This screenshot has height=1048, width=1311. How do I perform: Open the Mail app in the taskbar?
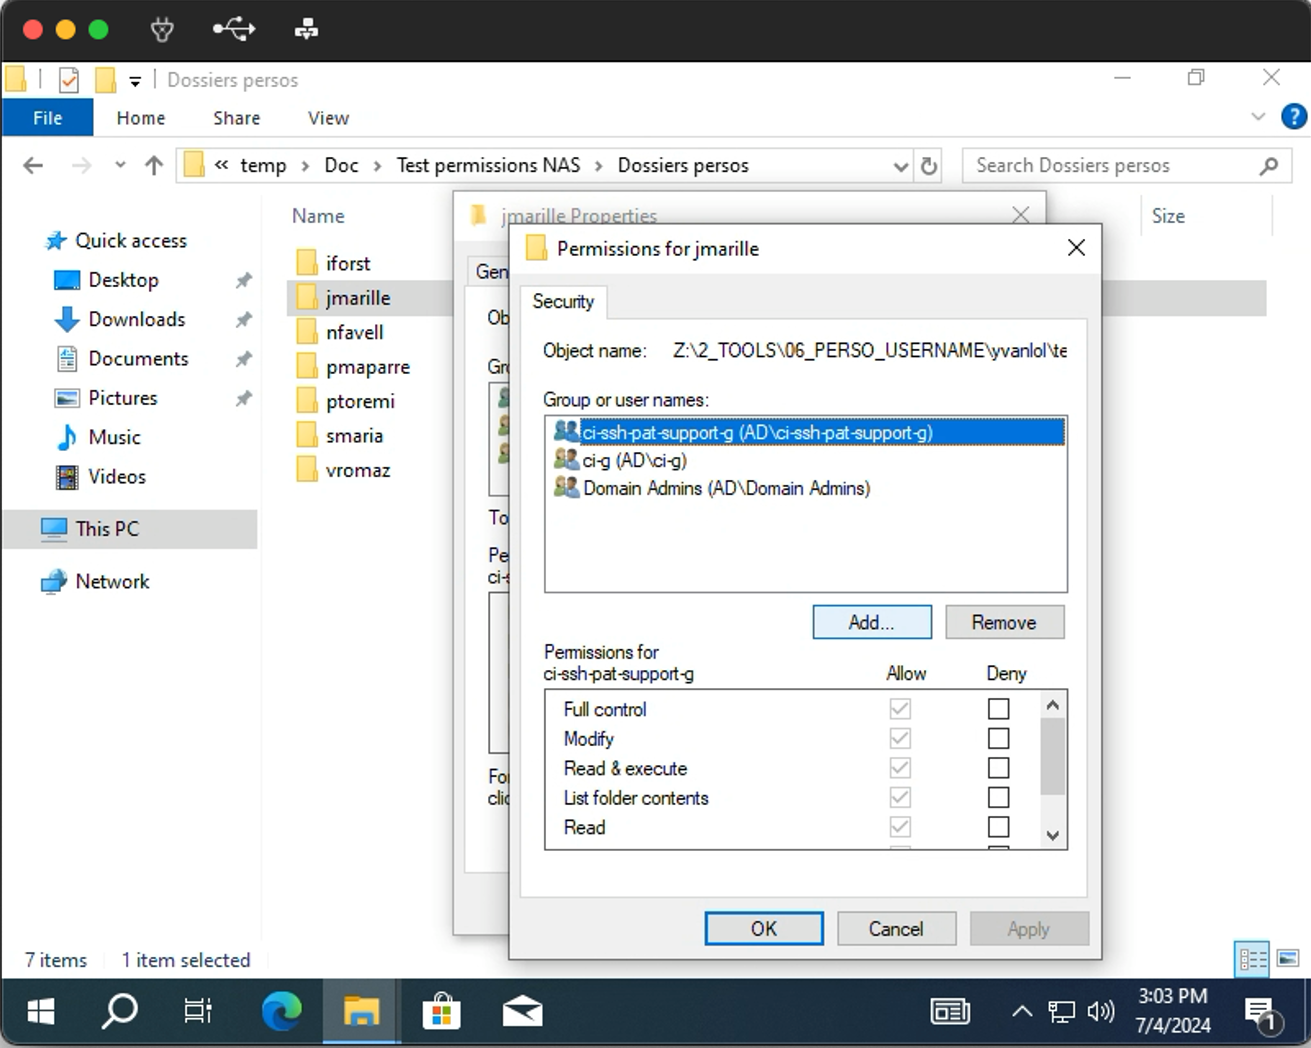coord(522,1012)
